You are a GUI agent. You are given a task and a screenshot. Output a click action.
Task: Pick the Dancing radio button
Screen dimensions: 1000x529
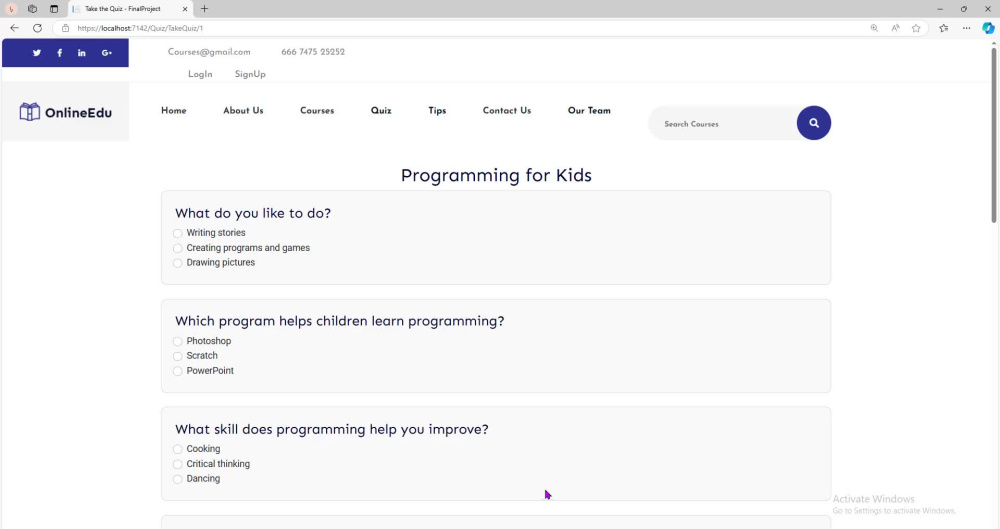click(x=178, y=479)
